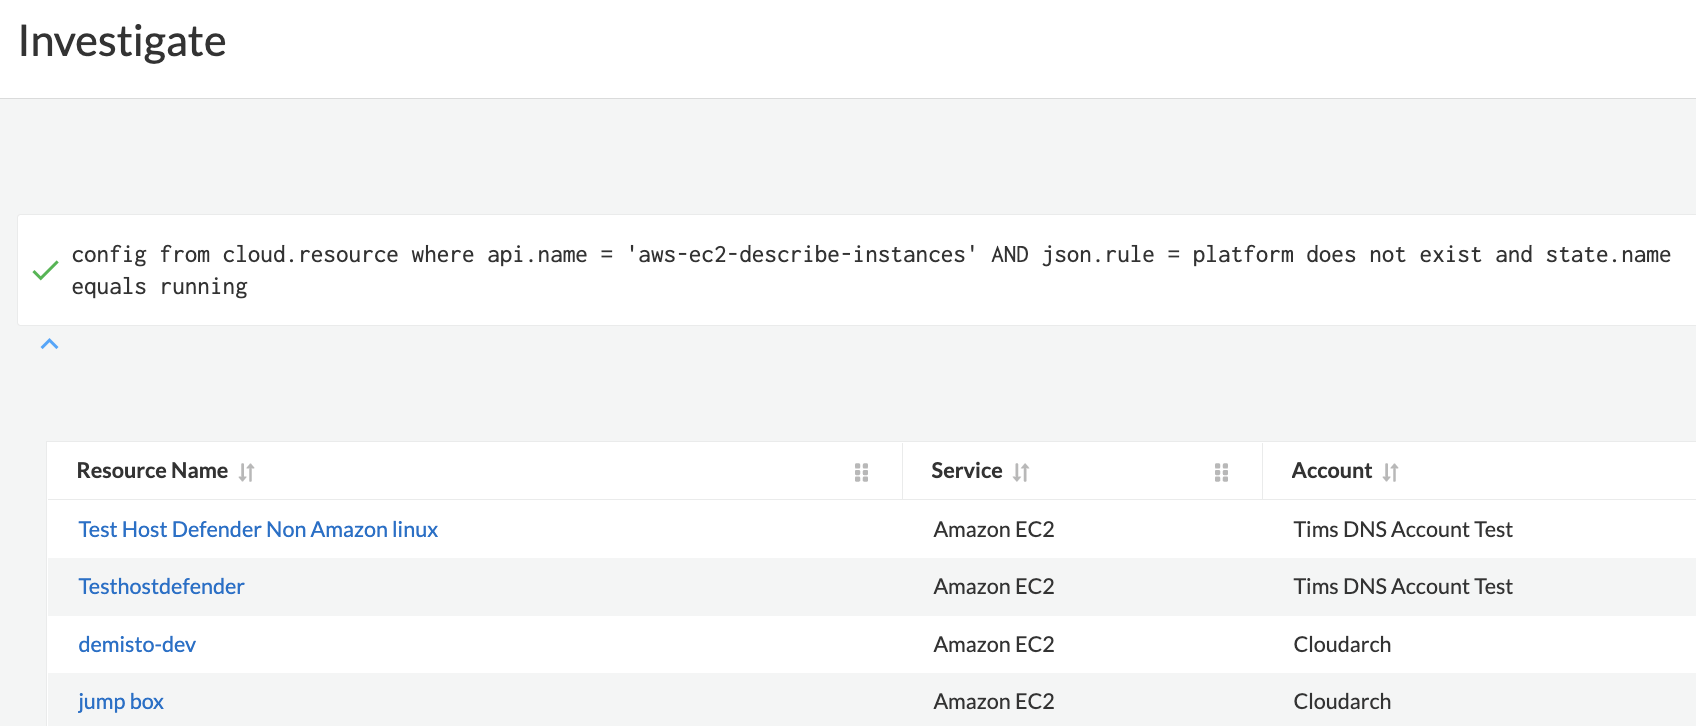Open the jump box resource link
The width and height of the screenshot is (1696, 726).
tap(121, 701)
